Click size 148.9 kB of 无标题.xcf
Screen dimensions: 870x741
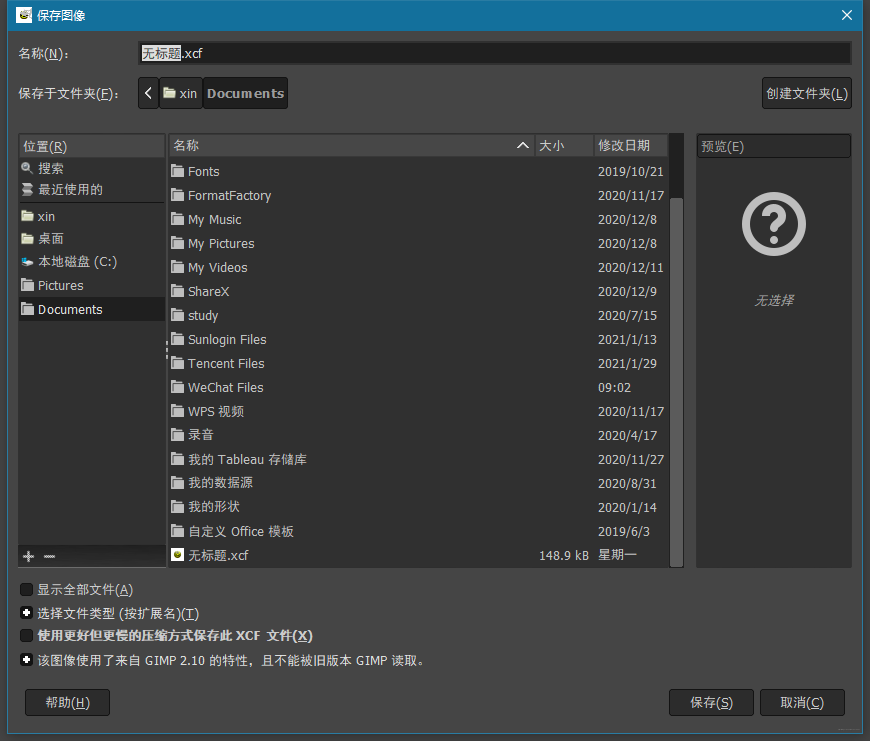(x=564, y=555)
